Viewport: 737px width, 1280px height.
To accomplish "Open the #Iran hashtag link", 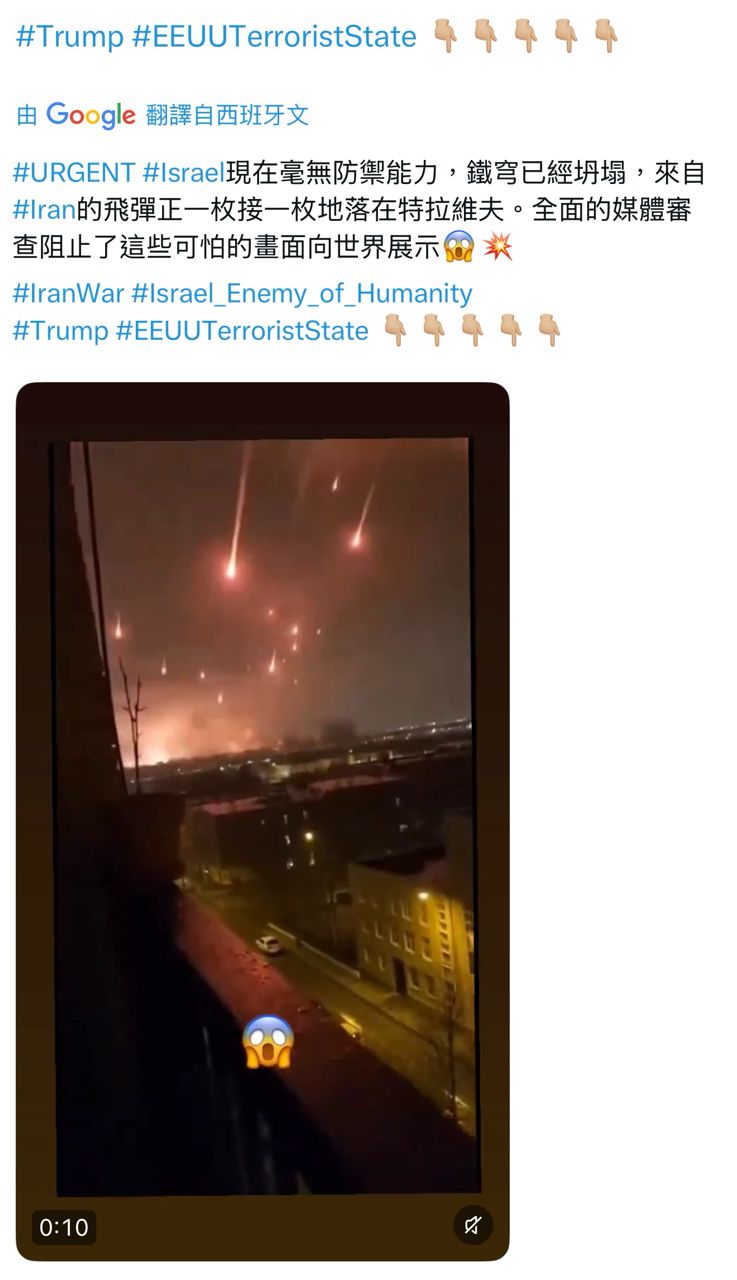I will tap(44, 210).
